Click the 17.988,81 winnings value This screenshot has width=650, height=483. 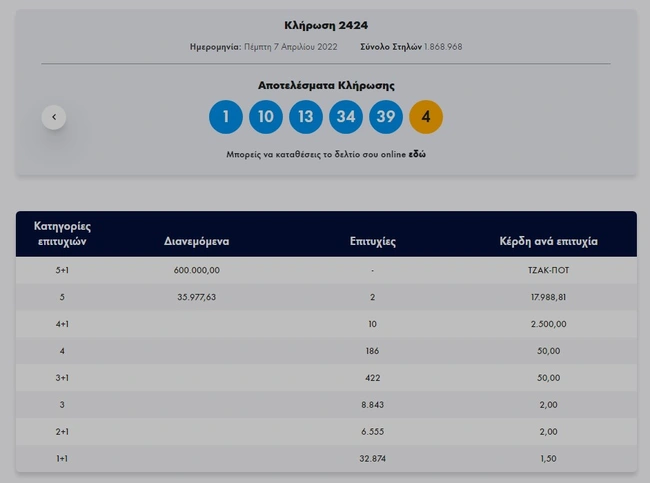point(548,297)
